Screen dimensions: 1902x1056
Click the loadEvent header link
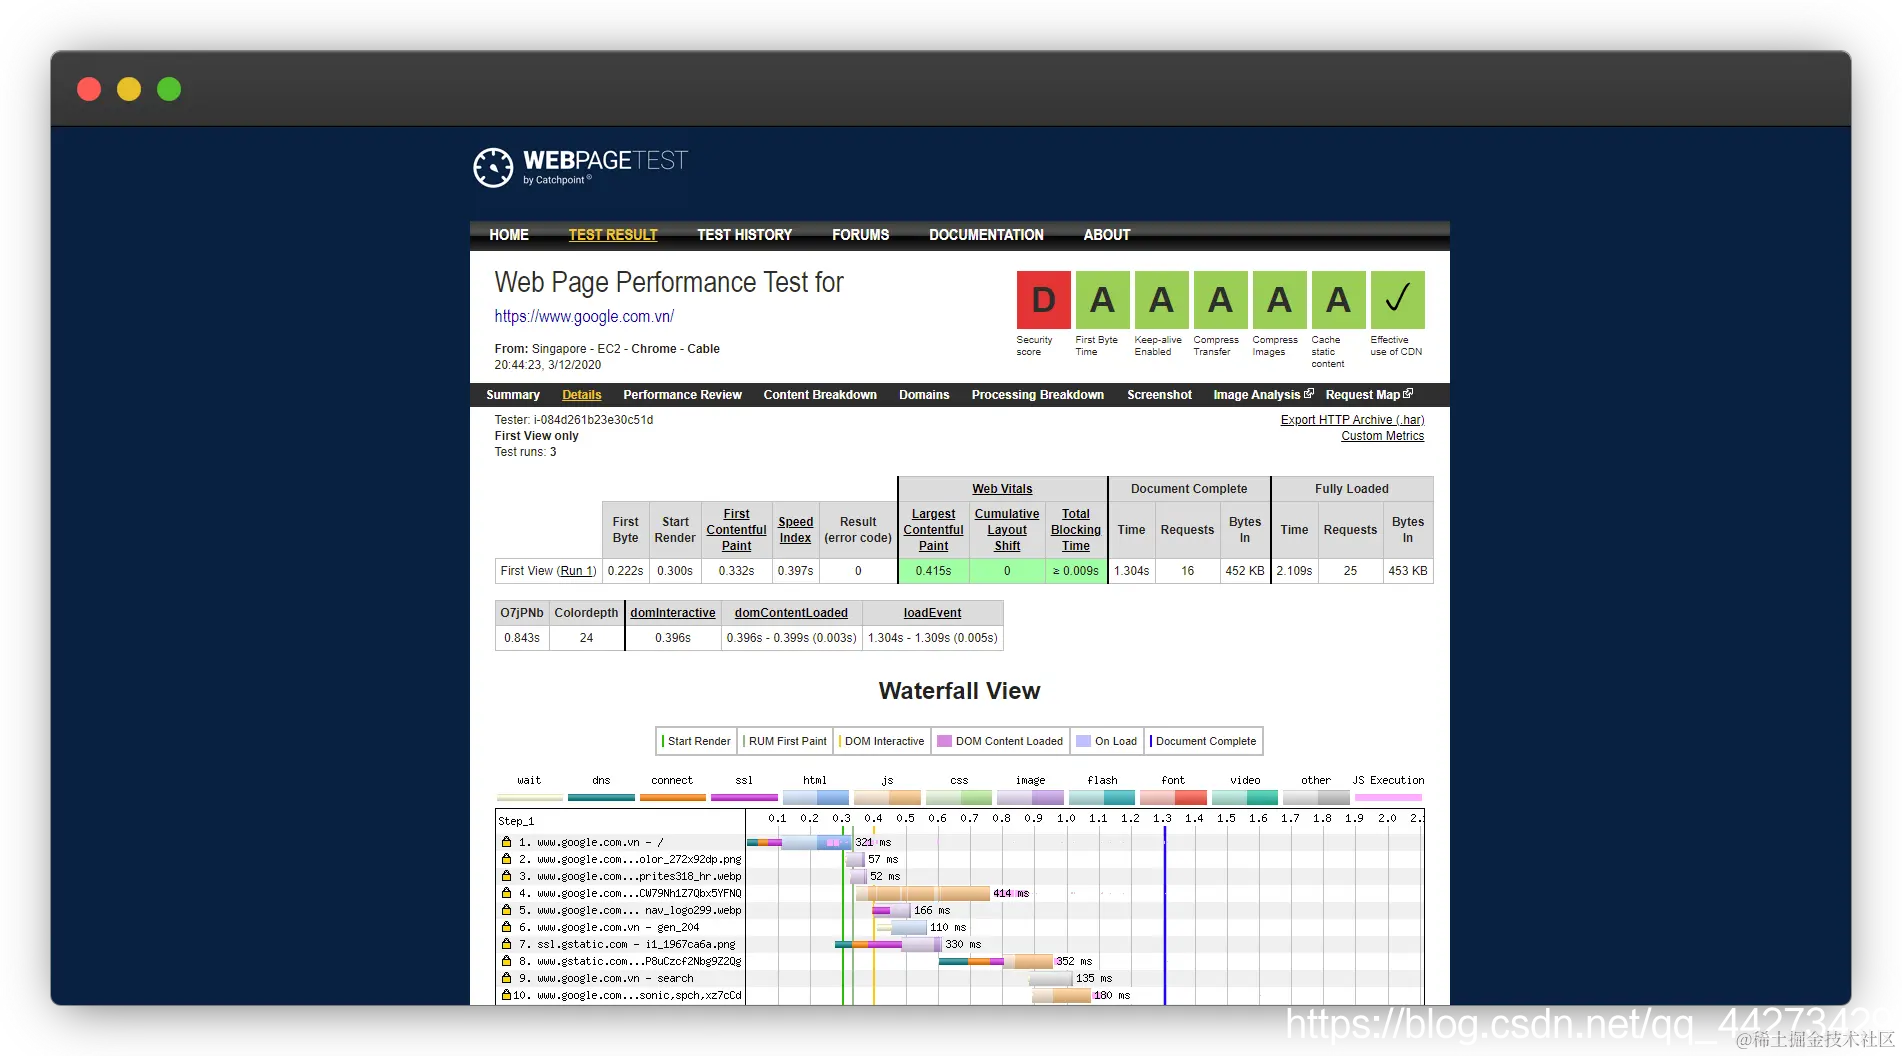932,613
